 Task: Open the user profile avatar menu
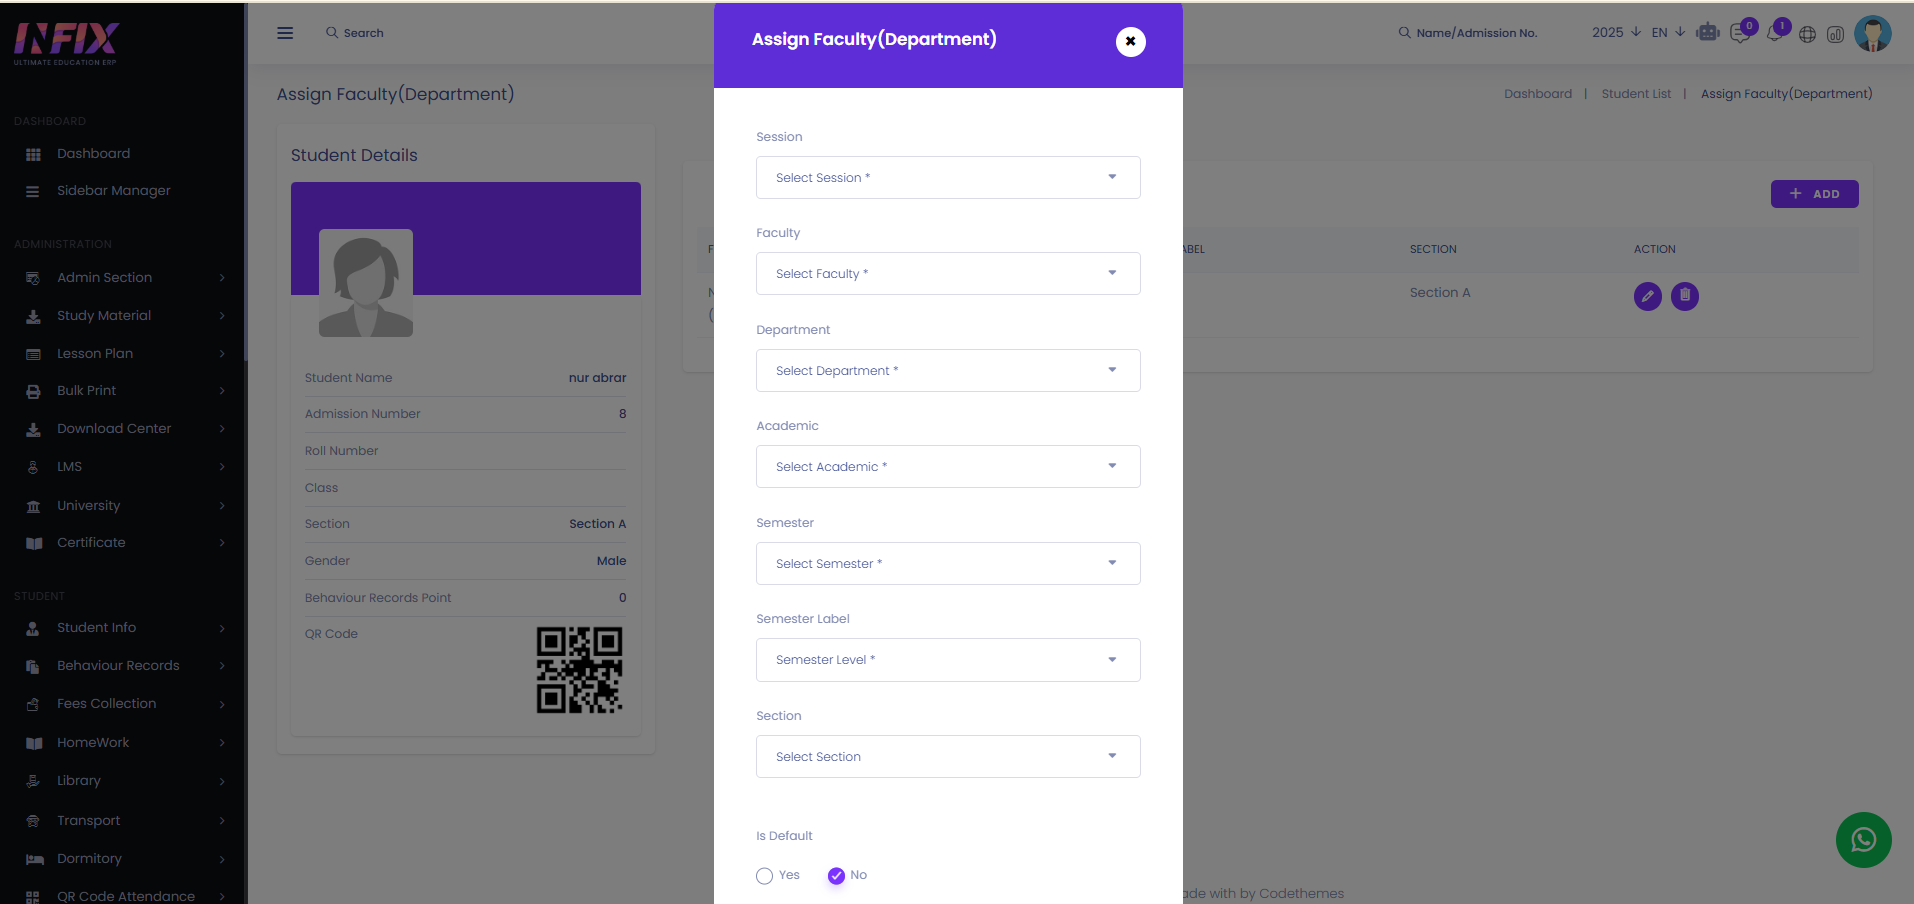pyautogui.click(x=1873, y=33)
